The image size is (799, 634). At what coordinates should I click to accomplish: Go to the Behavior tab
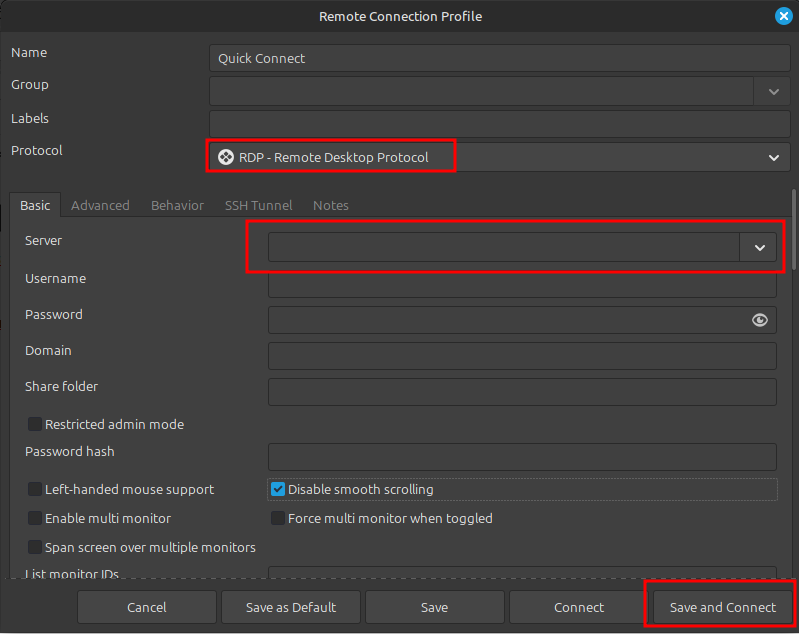177,205
